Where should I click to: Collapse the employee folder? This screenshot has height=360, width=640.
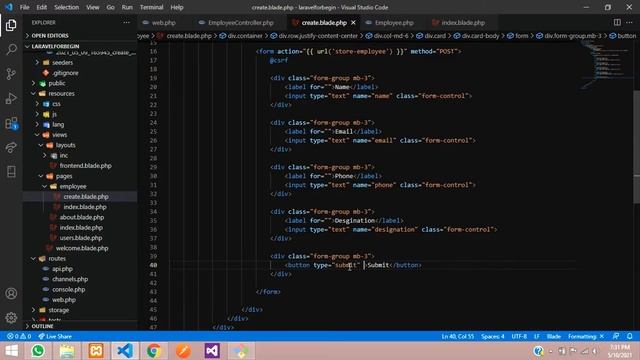[73, 186]
